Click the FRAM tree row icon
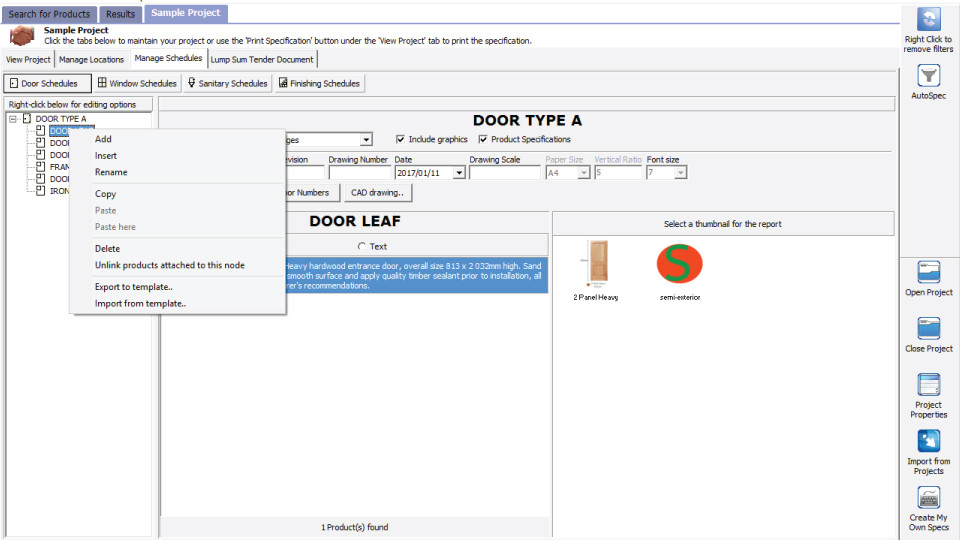Image resolution: width=960 pixels, height=540 pixels. [40, 167]
